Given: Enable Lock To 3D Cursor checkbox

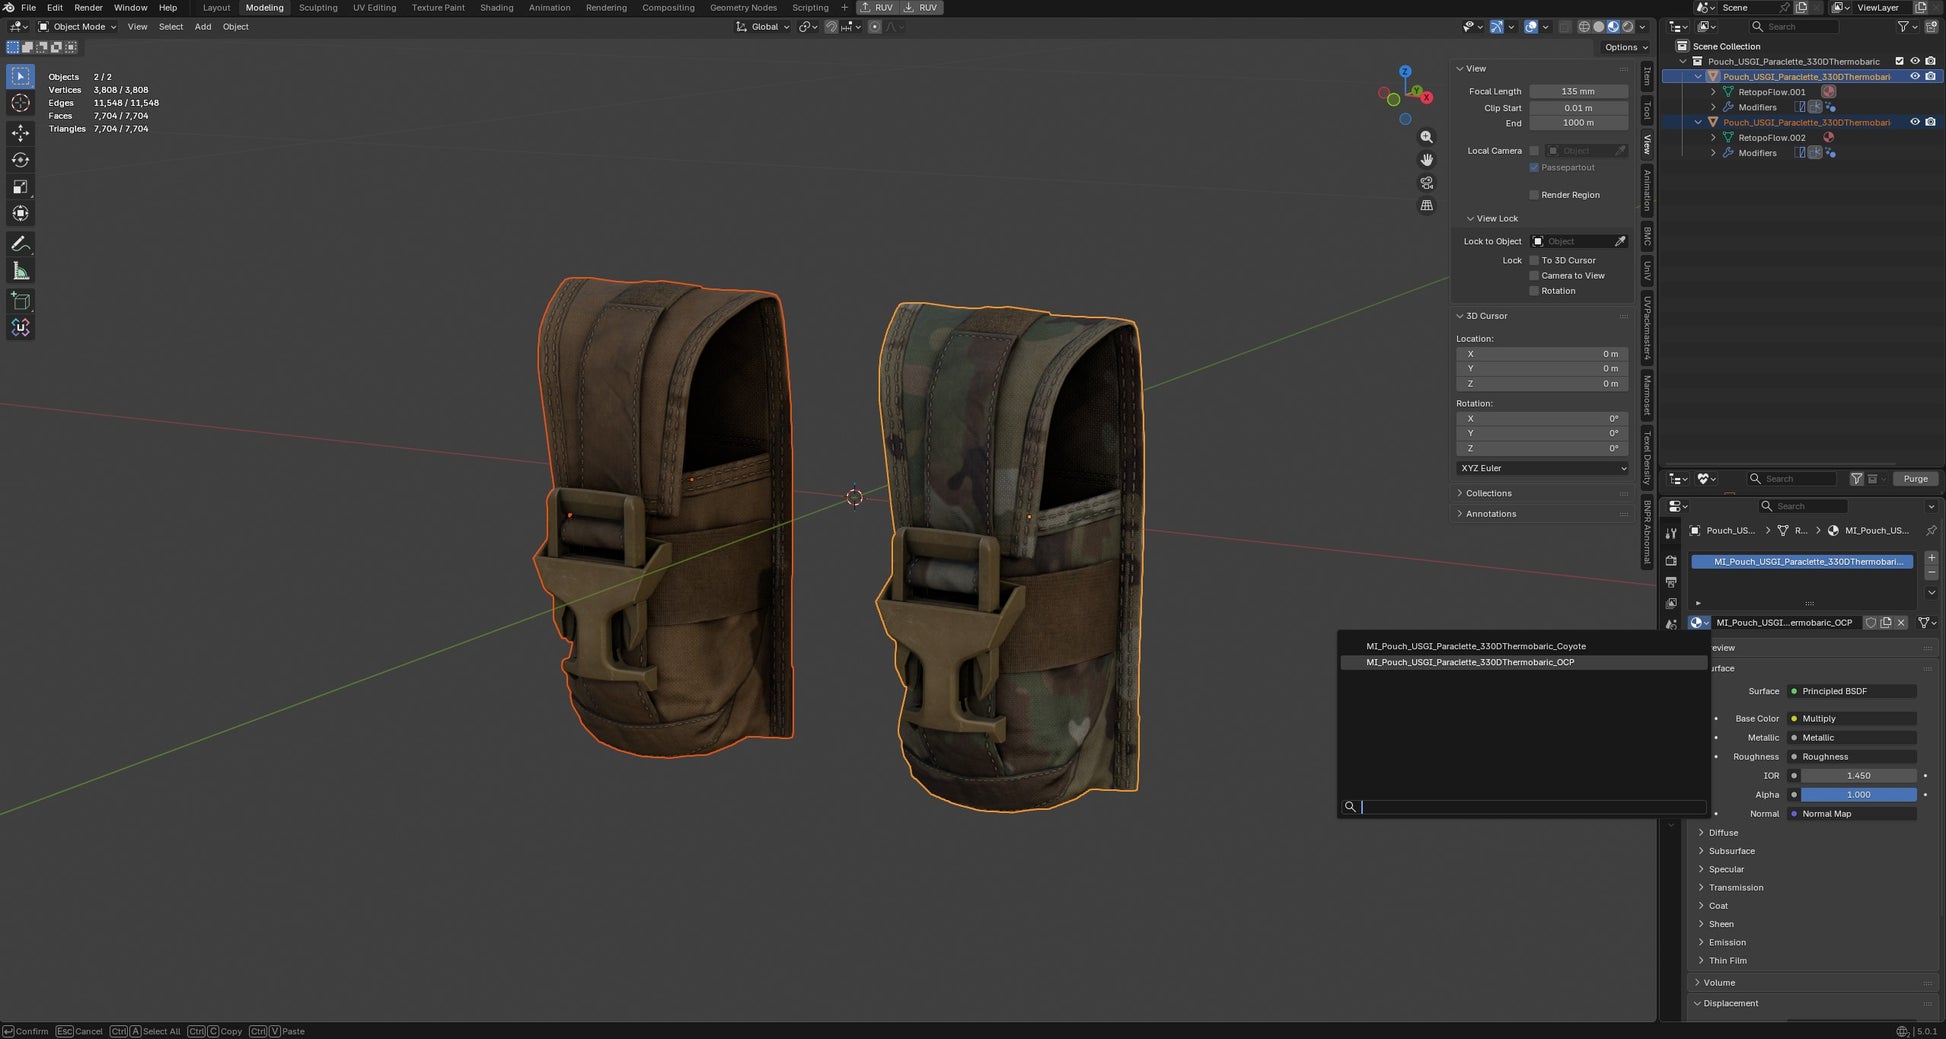Looking at the screenshot, I should [x=1534, y=260].
